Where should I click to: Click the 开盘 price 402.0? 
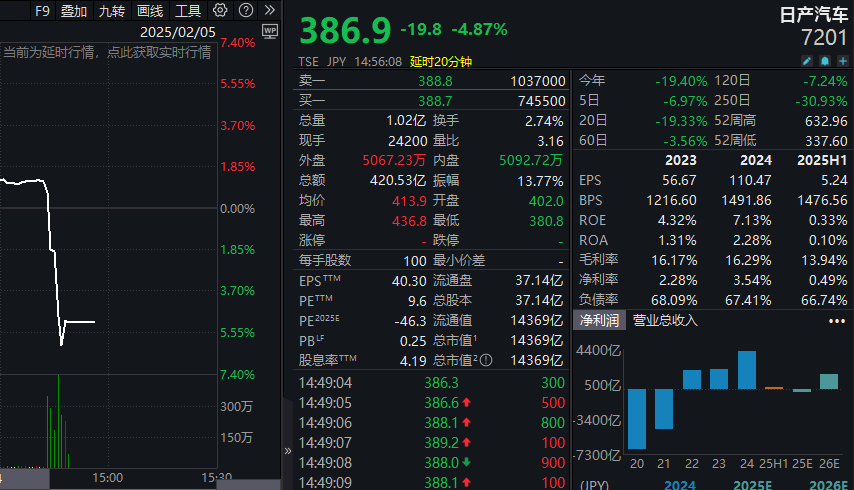[546, 201]
